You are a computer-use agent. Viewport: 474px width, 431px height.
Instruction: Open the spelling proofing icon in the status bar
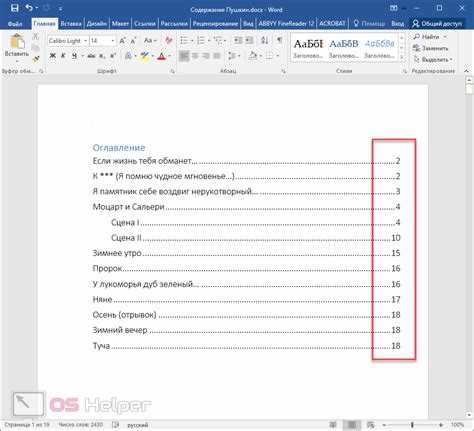(115, 425)
